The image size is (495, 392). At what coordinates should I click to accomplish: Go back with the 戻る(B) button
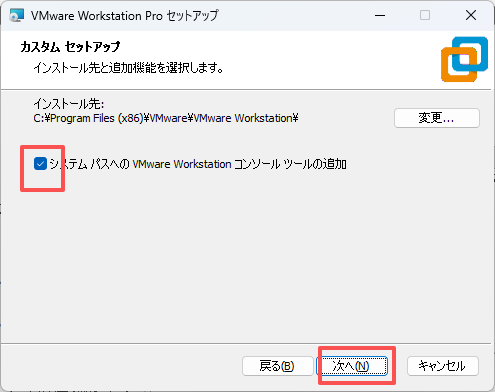[277, 366]
